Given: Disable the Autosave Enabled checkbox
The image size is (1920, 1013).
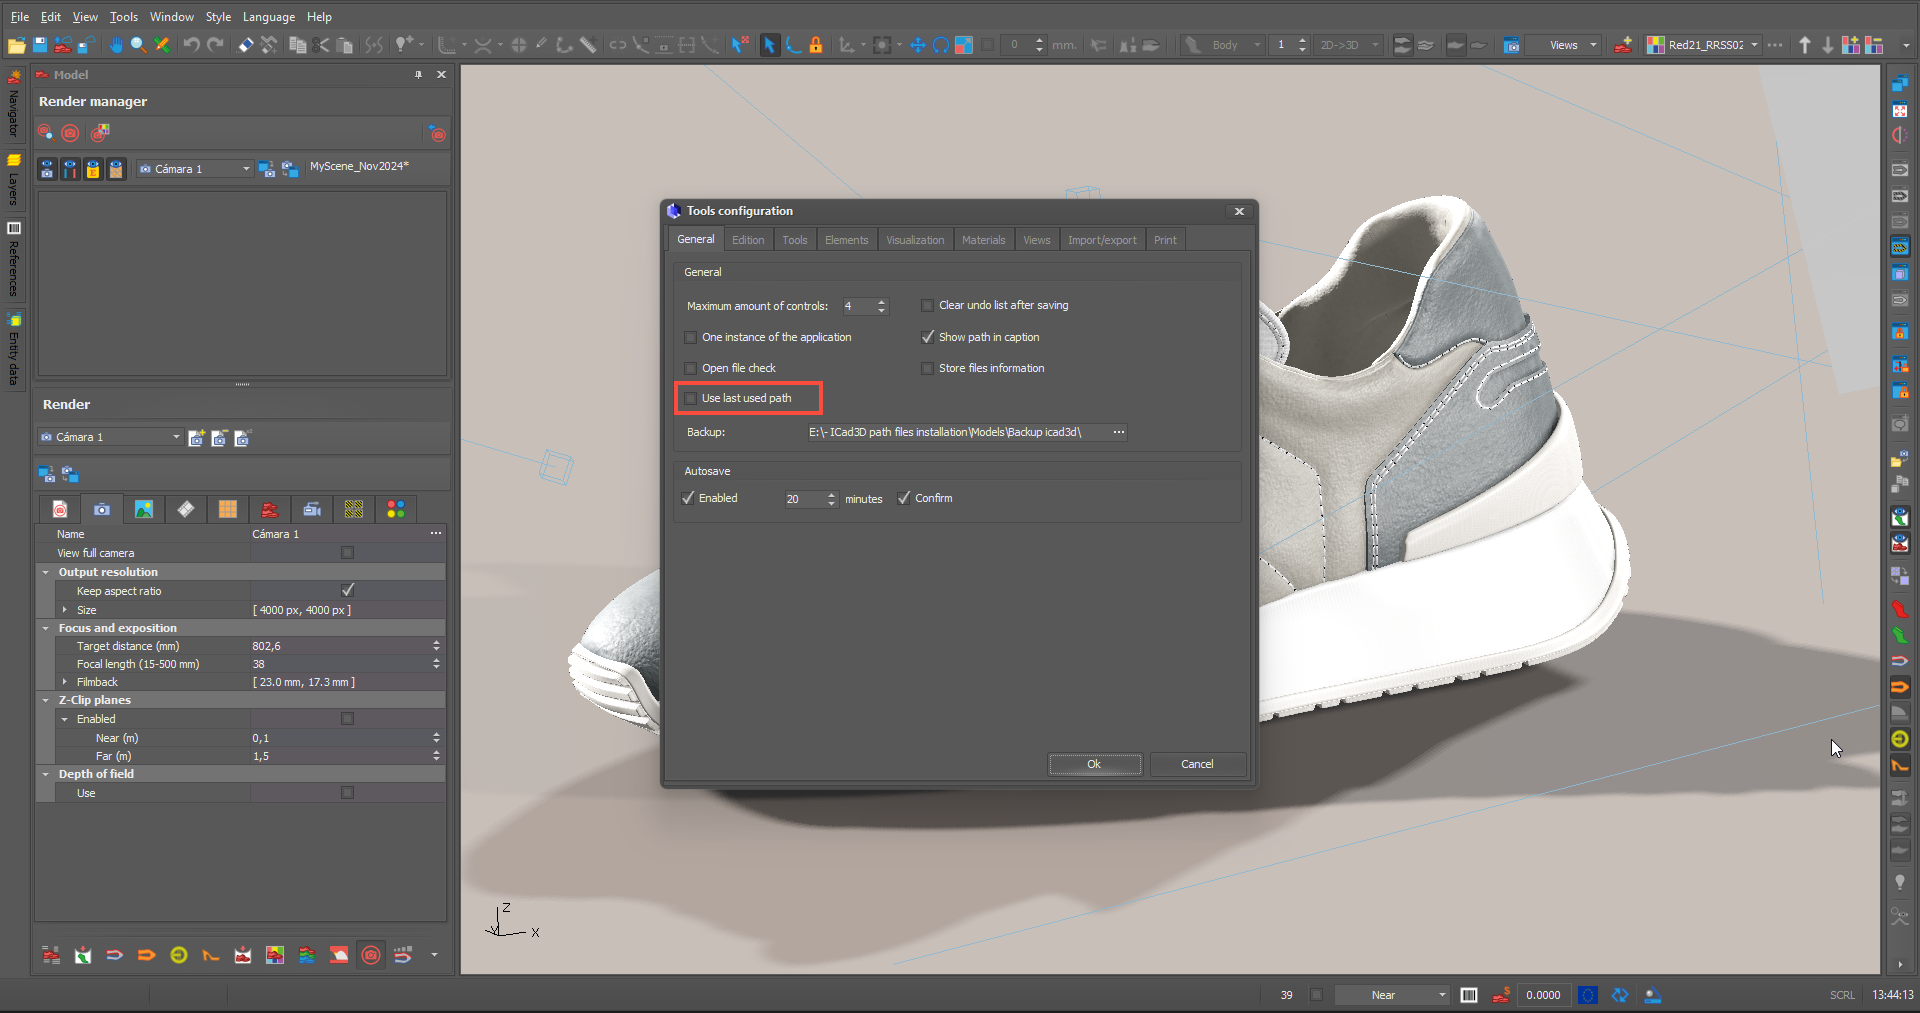Looking at the screenshot, I should [689, 499].
